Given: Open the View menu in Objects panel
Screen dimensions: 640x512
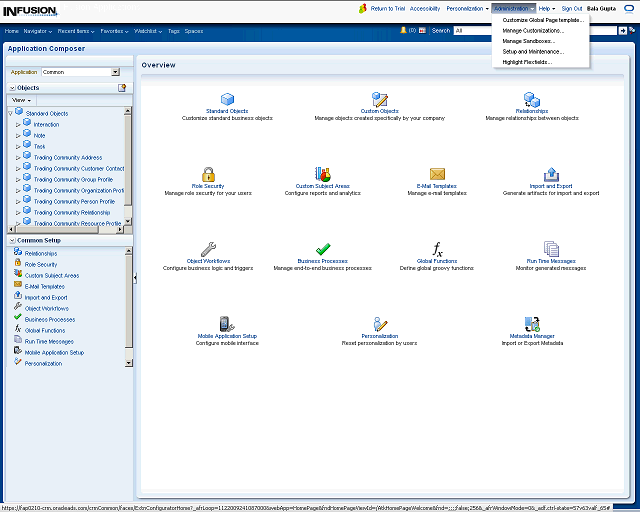Looking at the screenshot, I should [21, 100].
